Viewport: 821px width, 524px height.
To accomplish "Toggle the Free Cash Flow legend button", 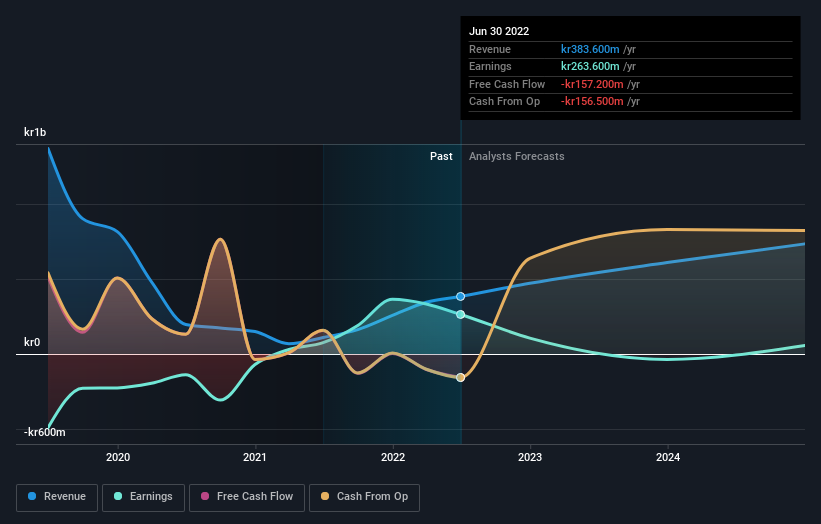I will coord(247,497).
